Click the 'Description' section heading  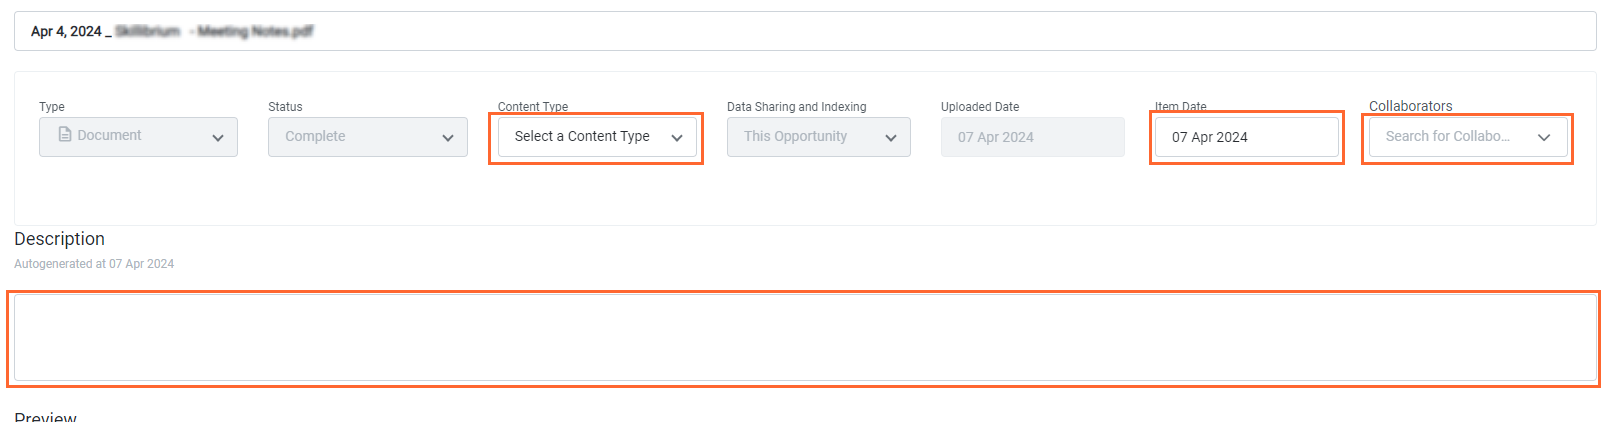59,239
